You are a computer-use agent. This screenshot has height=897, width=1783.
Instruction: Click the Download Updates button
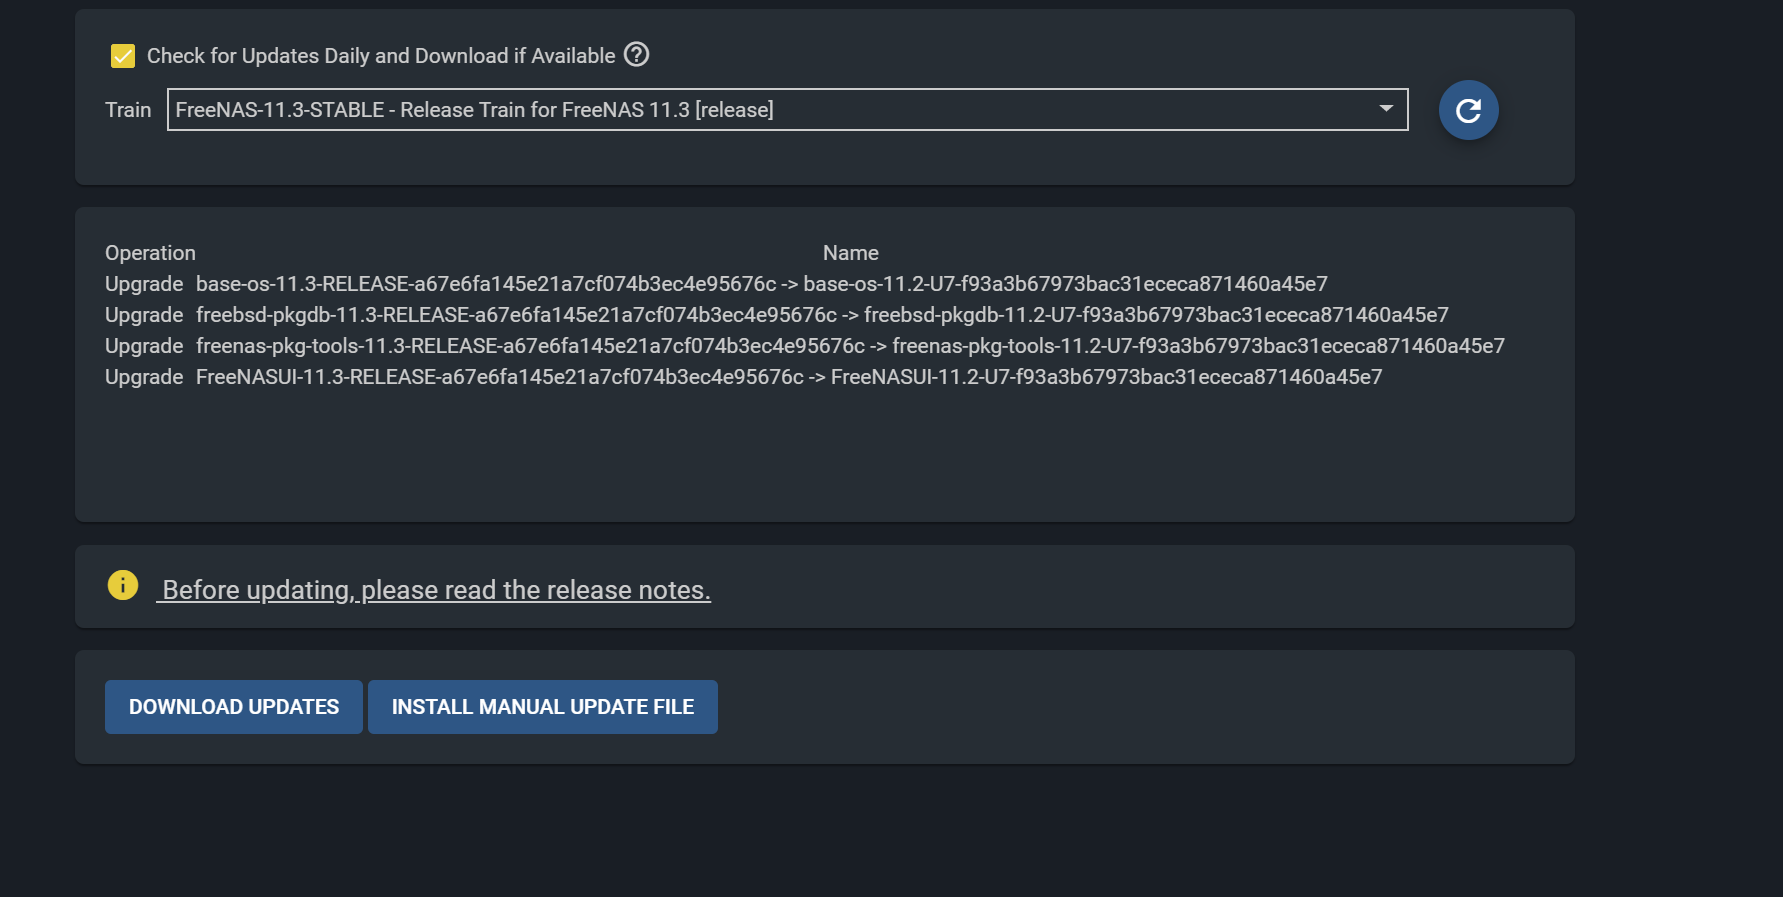tap(234, 707)
